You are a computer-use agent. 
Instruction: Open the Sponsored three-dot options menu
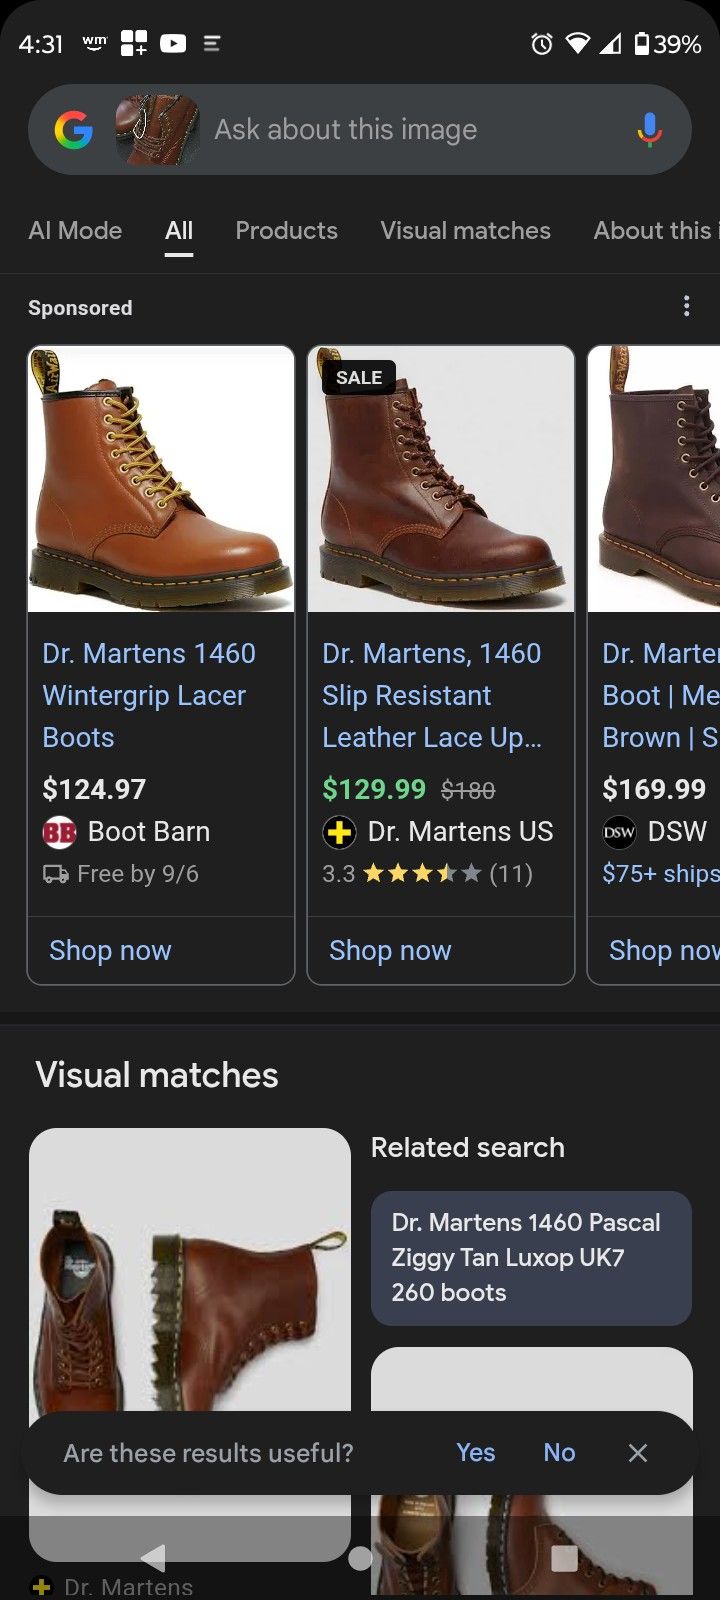click(x=686, y=306)
